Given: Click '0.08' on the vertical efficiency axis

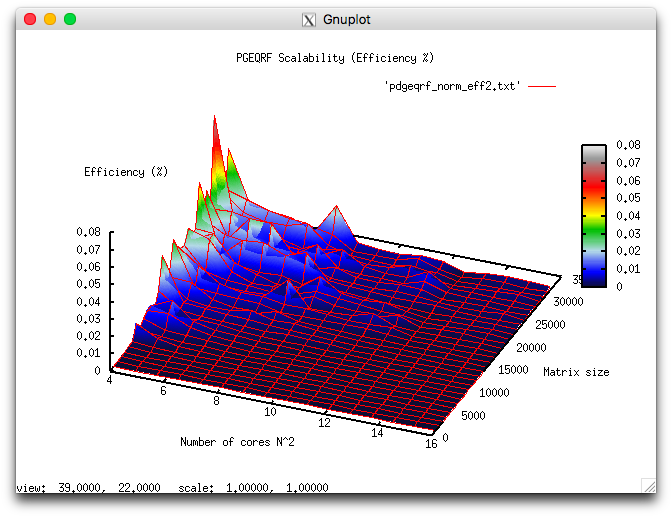Looking at the screenshot, I should click(88, 232).
